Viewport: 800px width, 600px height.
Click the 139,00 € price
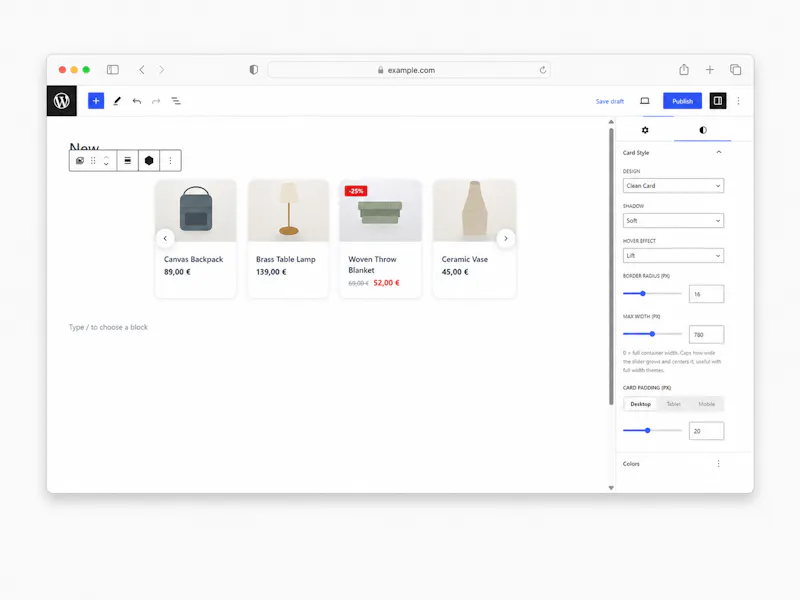coord(271,272)
